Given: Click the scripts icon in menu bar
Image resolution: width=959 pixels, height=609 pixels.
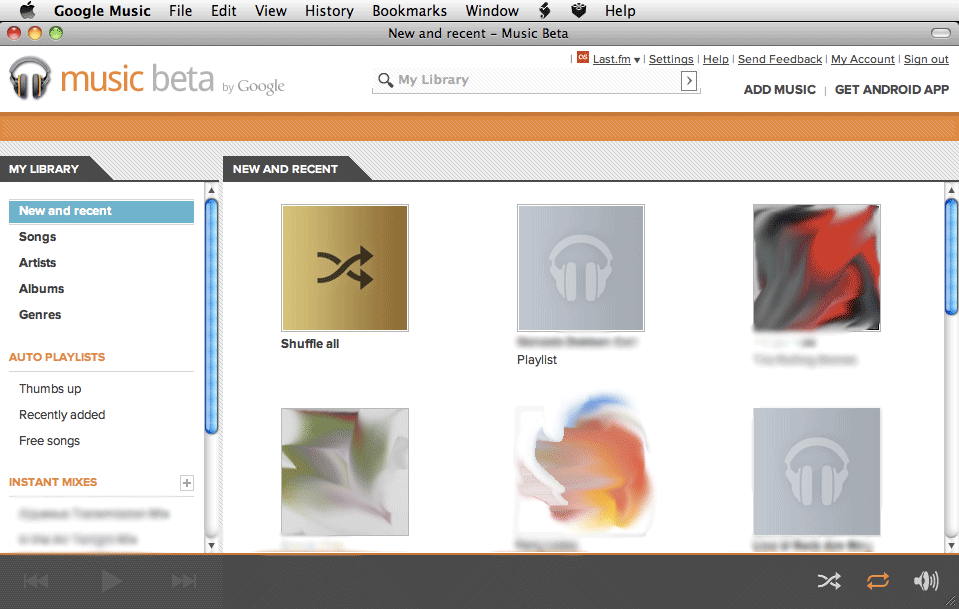Looking at the screenshot, I should tap(544, 10).
